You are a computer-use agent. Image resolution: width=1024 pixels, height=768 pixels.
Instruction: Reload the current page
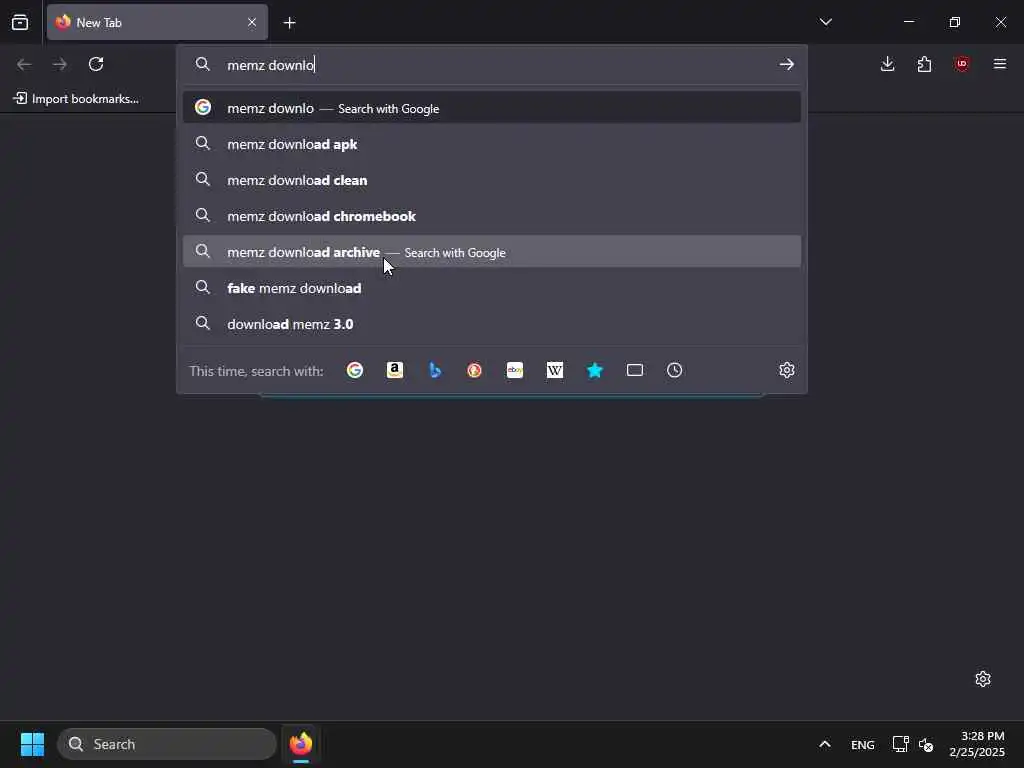pyautogui.click(x=96, y=64)
